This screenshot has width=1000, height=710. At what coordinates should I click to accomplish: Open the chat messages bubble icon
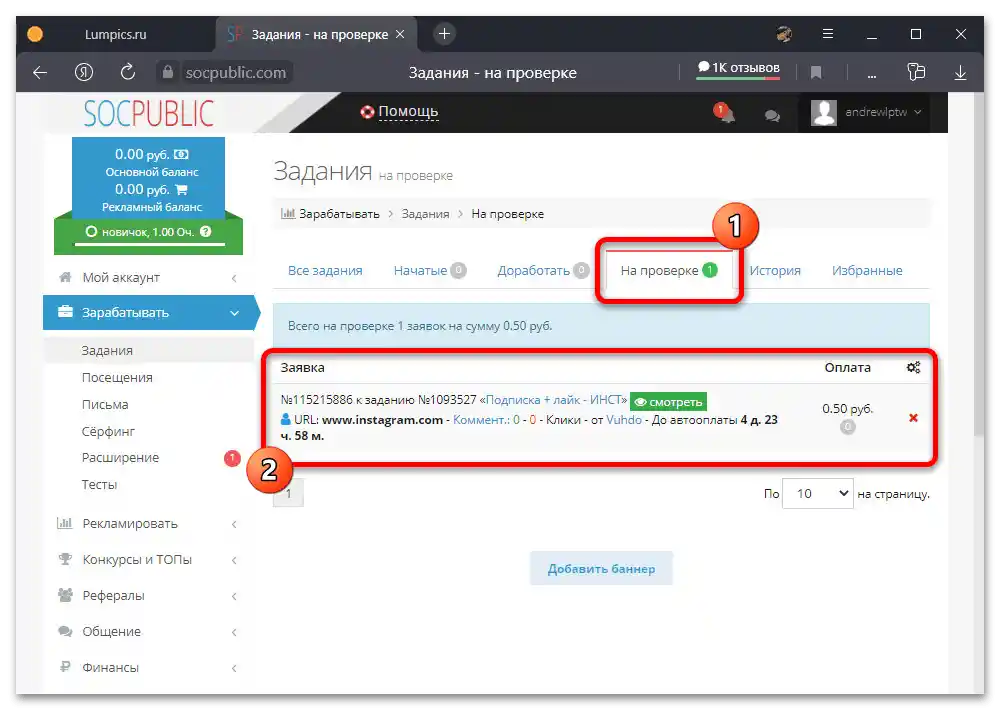(x=772, y=116)
